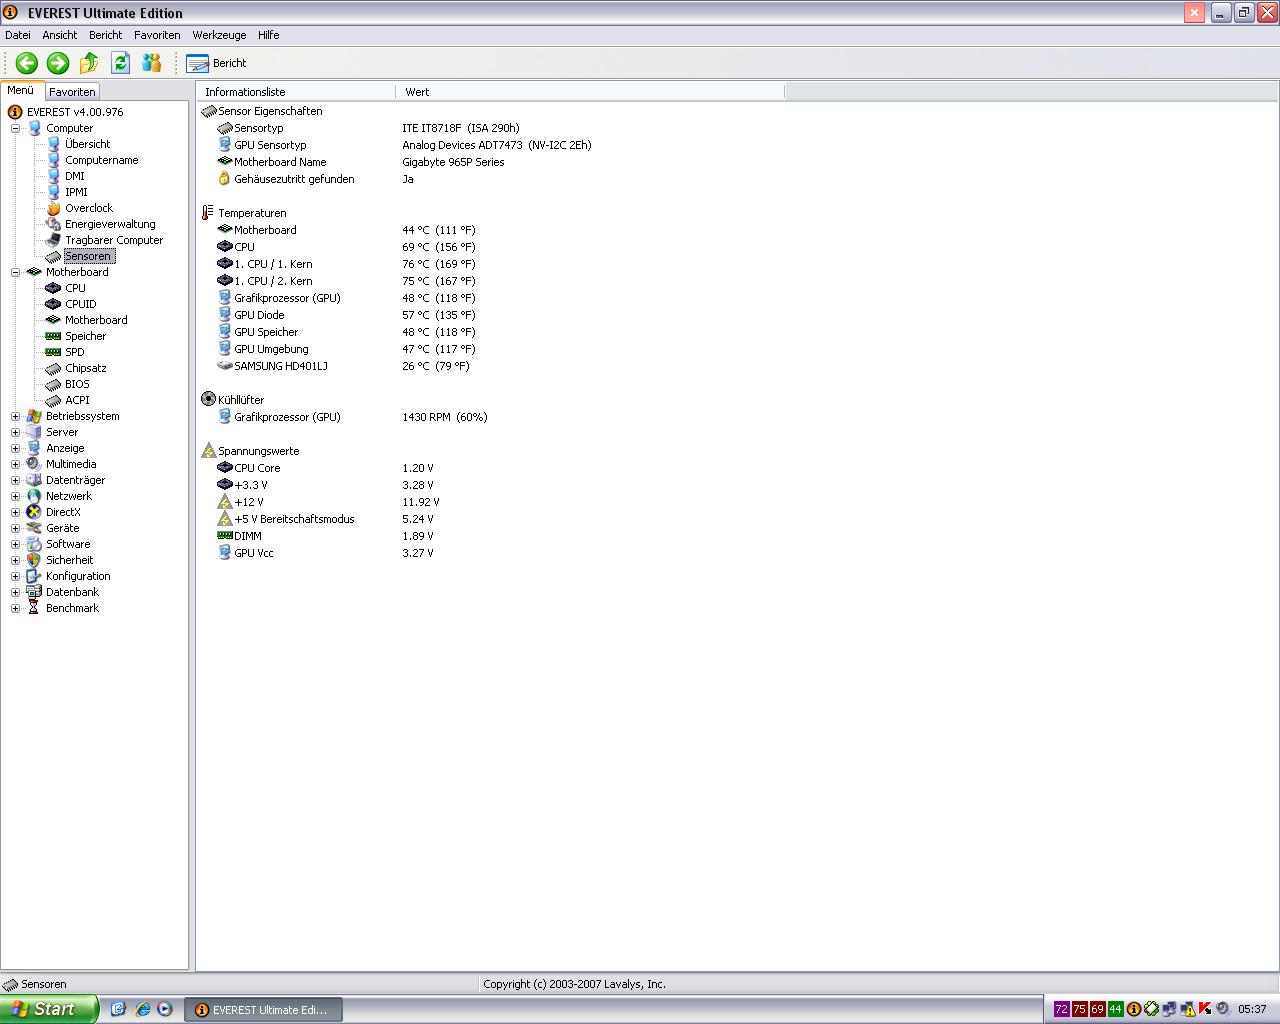Viewport: 1280px width, 1024px height.
Task: Click the Refresh toolbar icon
Action: tap(120, 63)
